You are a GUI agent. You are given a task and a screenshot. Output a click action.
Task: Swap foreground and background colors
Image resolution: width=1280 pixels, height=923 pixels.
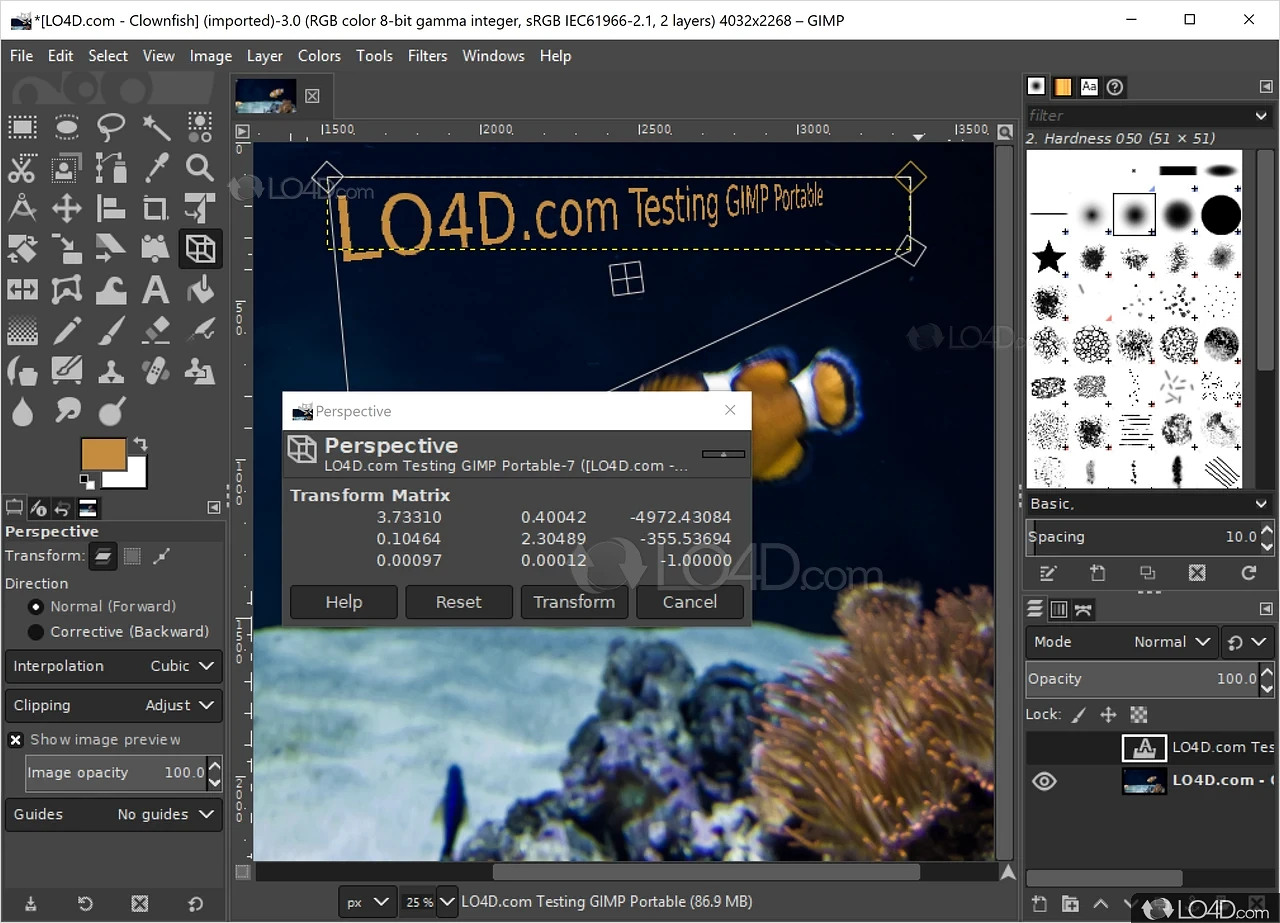point(140,443)
